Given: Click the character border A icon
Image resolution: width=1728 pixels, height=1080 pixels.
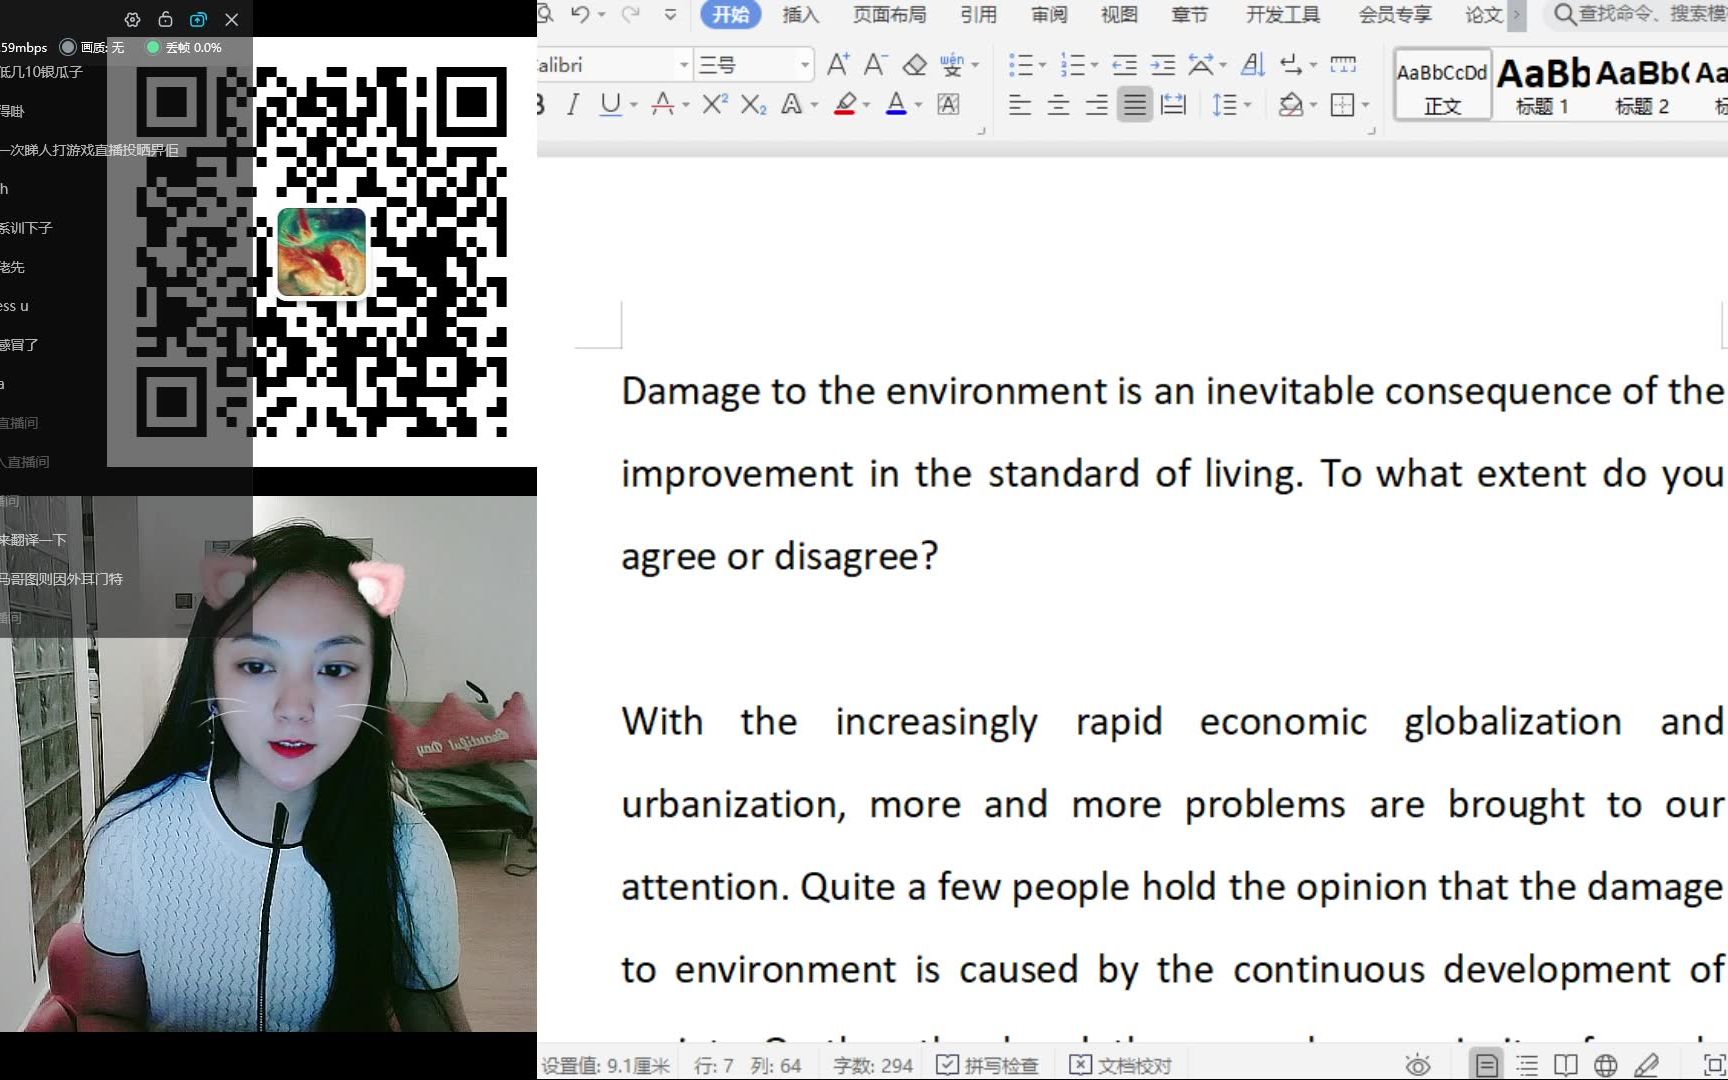Looking at the screenshot, I should click(x=948, y=104).
